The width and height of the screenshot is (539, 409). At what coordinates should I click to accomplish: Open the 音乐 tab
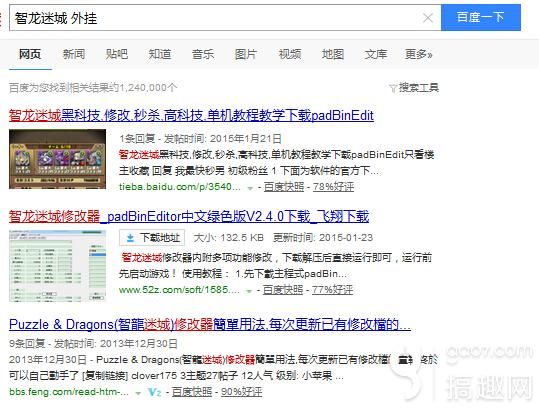tap(203, 54)
